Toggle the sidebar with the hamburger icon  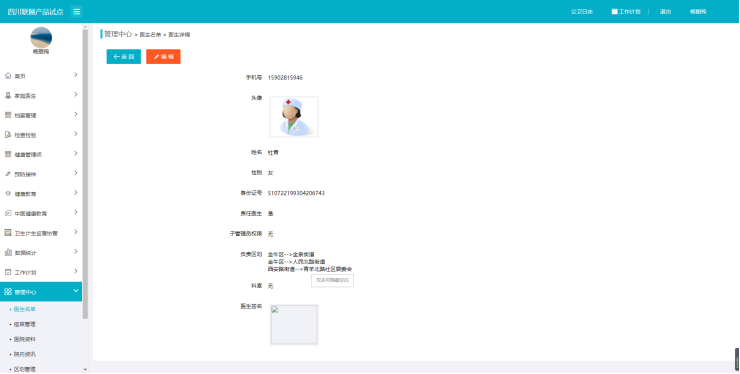click(76, 11)
